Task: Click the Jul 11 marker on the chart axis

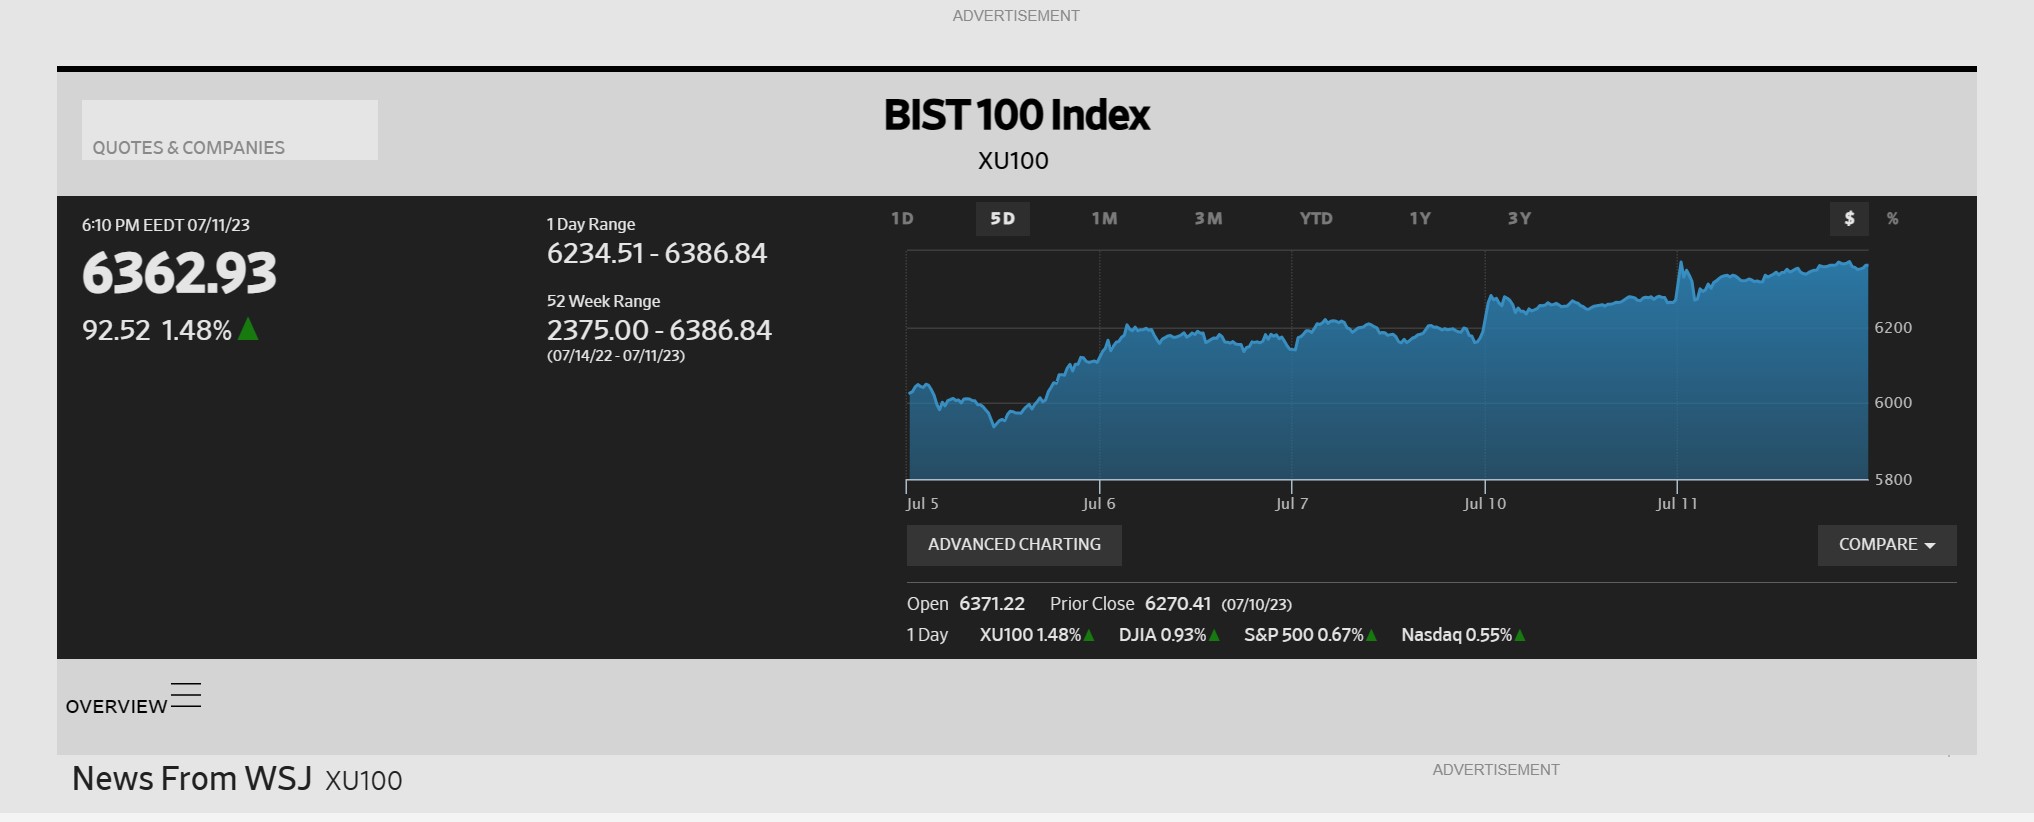Action: 1677,503
